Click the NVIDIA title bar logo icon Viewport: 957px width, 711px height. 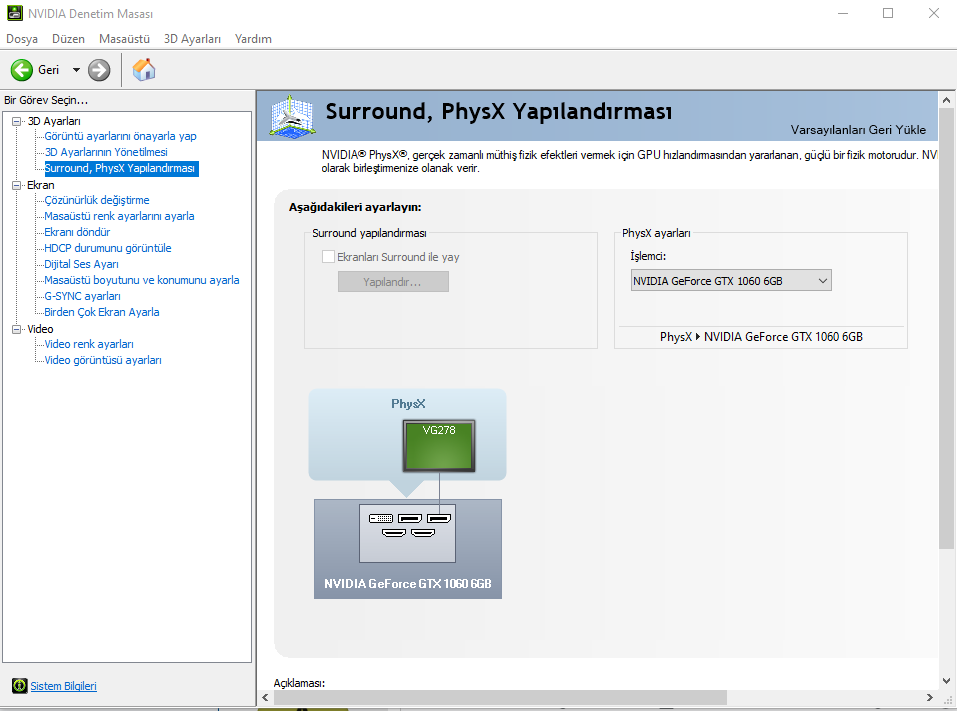15,13
